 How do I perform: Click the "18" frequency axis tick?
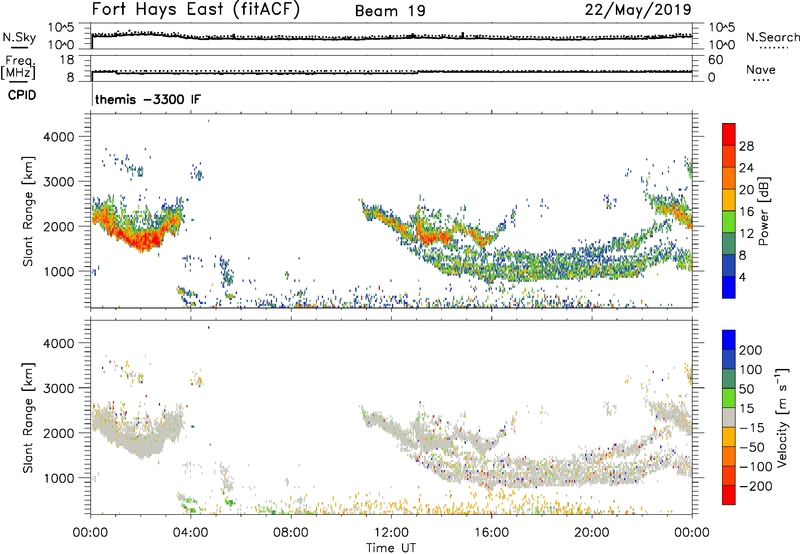pyautogui.click(x=67, y=60)
